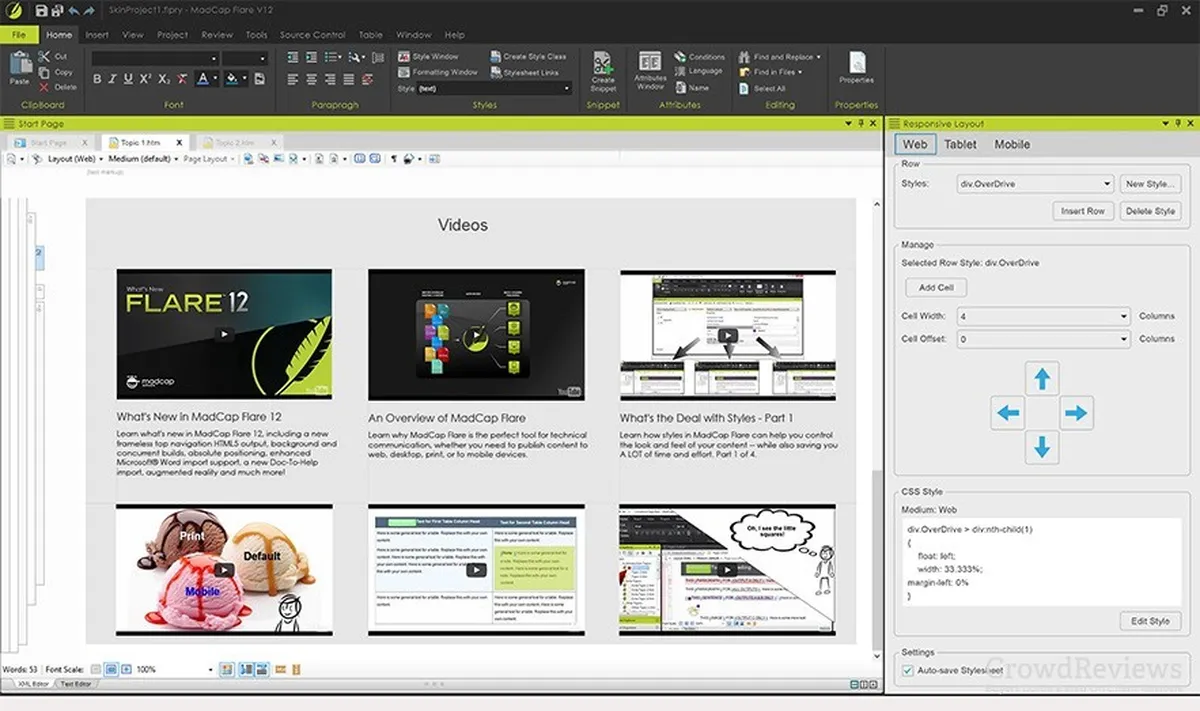Toggle Italic formatting in Font group
Screen dimensions: 1200x711
click(113, 79)
